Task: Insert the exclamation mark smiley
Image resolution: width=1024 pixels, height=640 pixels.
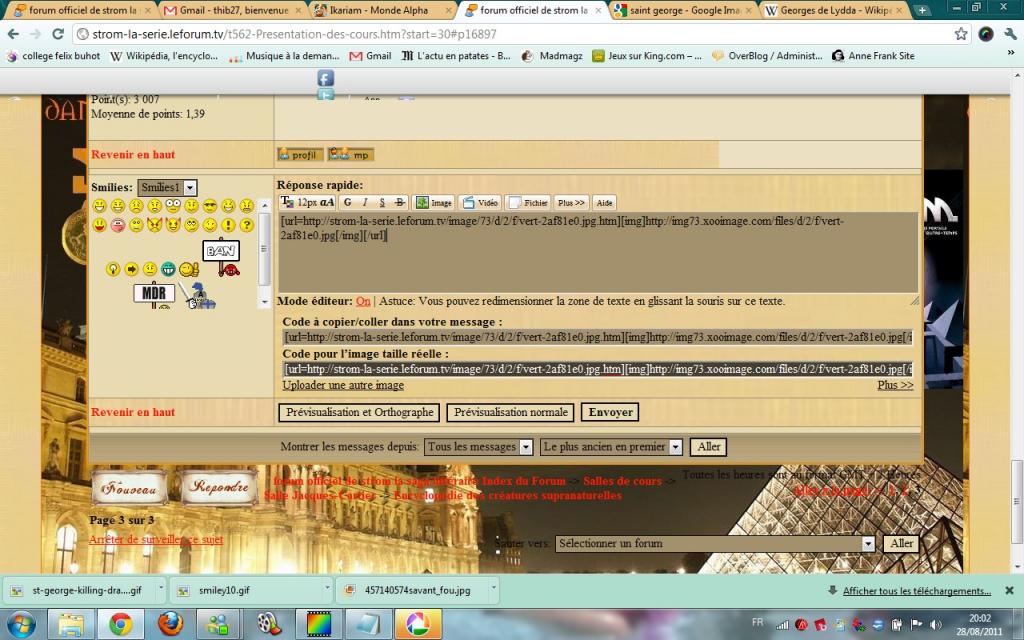Action: (x=228, y=225)
